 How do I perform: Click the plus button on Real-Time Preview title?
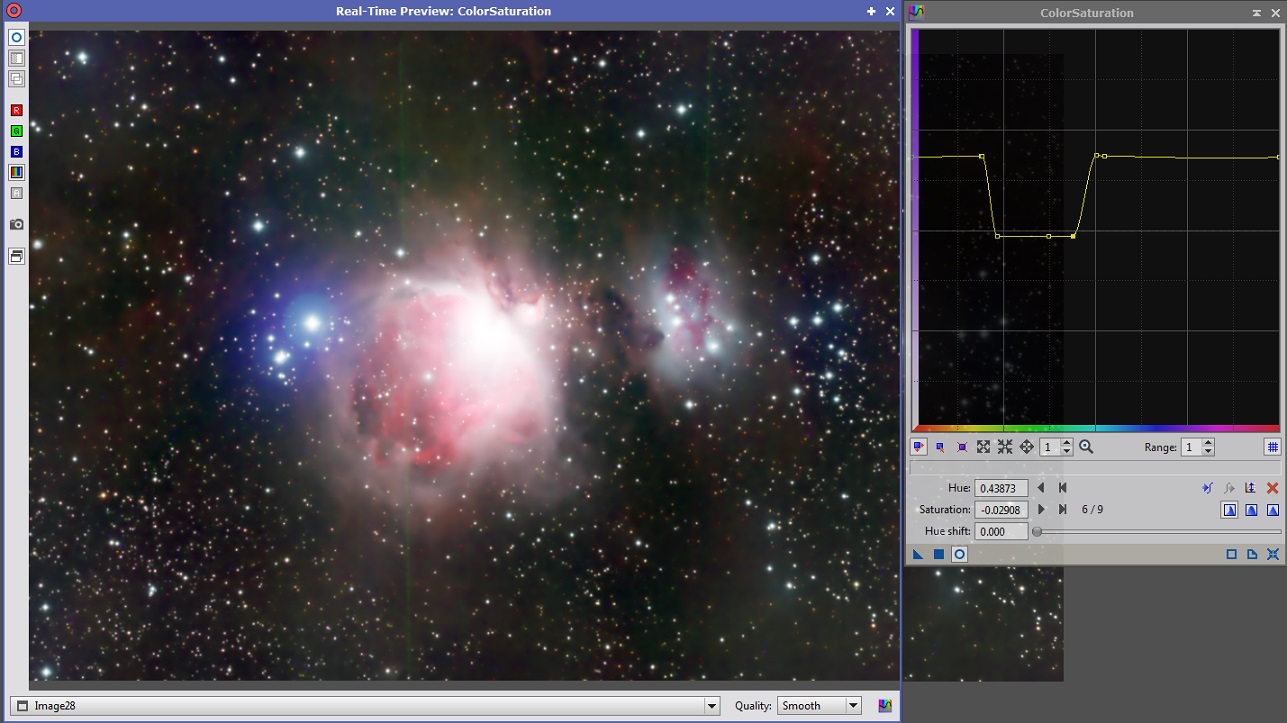[871, 11]
